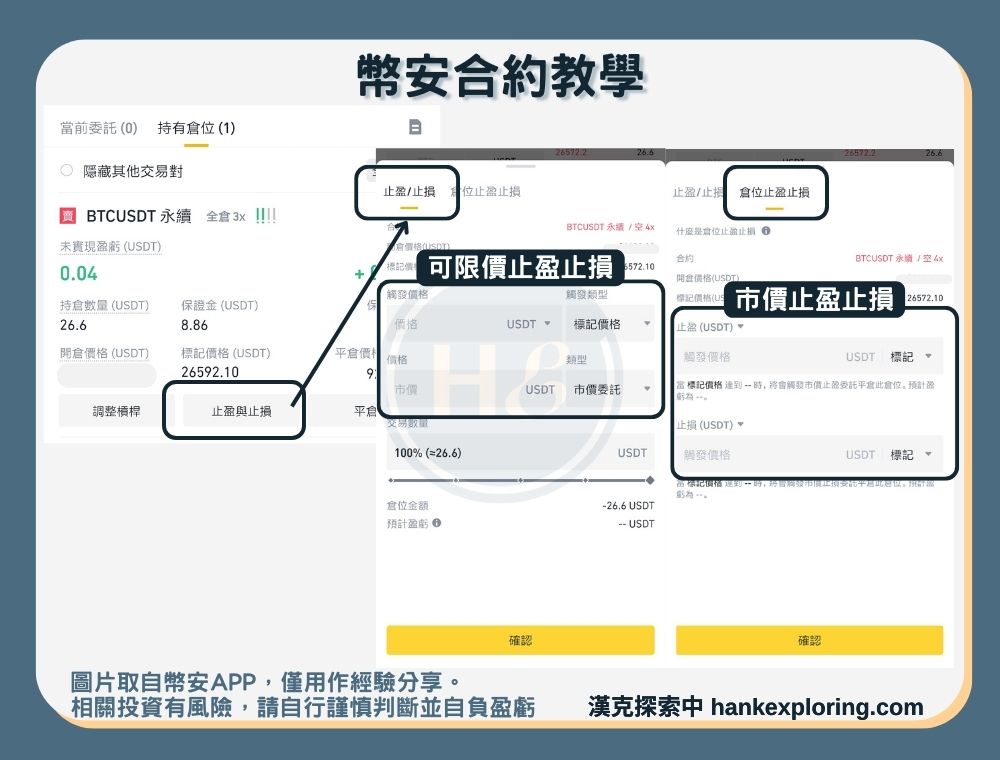The width and height of the screenshot is (1000, 760).
Task: Click the 止盈與止損 button
Action: click(x=241, y=411)
